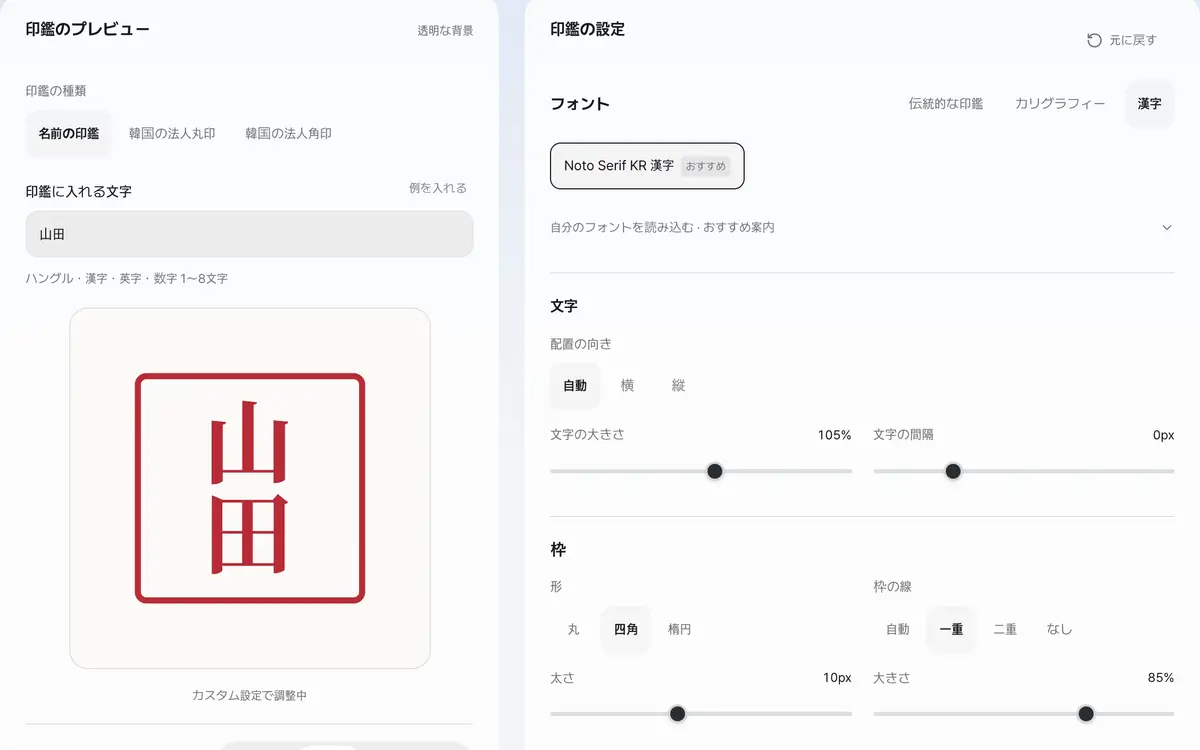Switch to 漢字 font category
The height and width of the screenshot is (750, 1200).
[1149, 104]
